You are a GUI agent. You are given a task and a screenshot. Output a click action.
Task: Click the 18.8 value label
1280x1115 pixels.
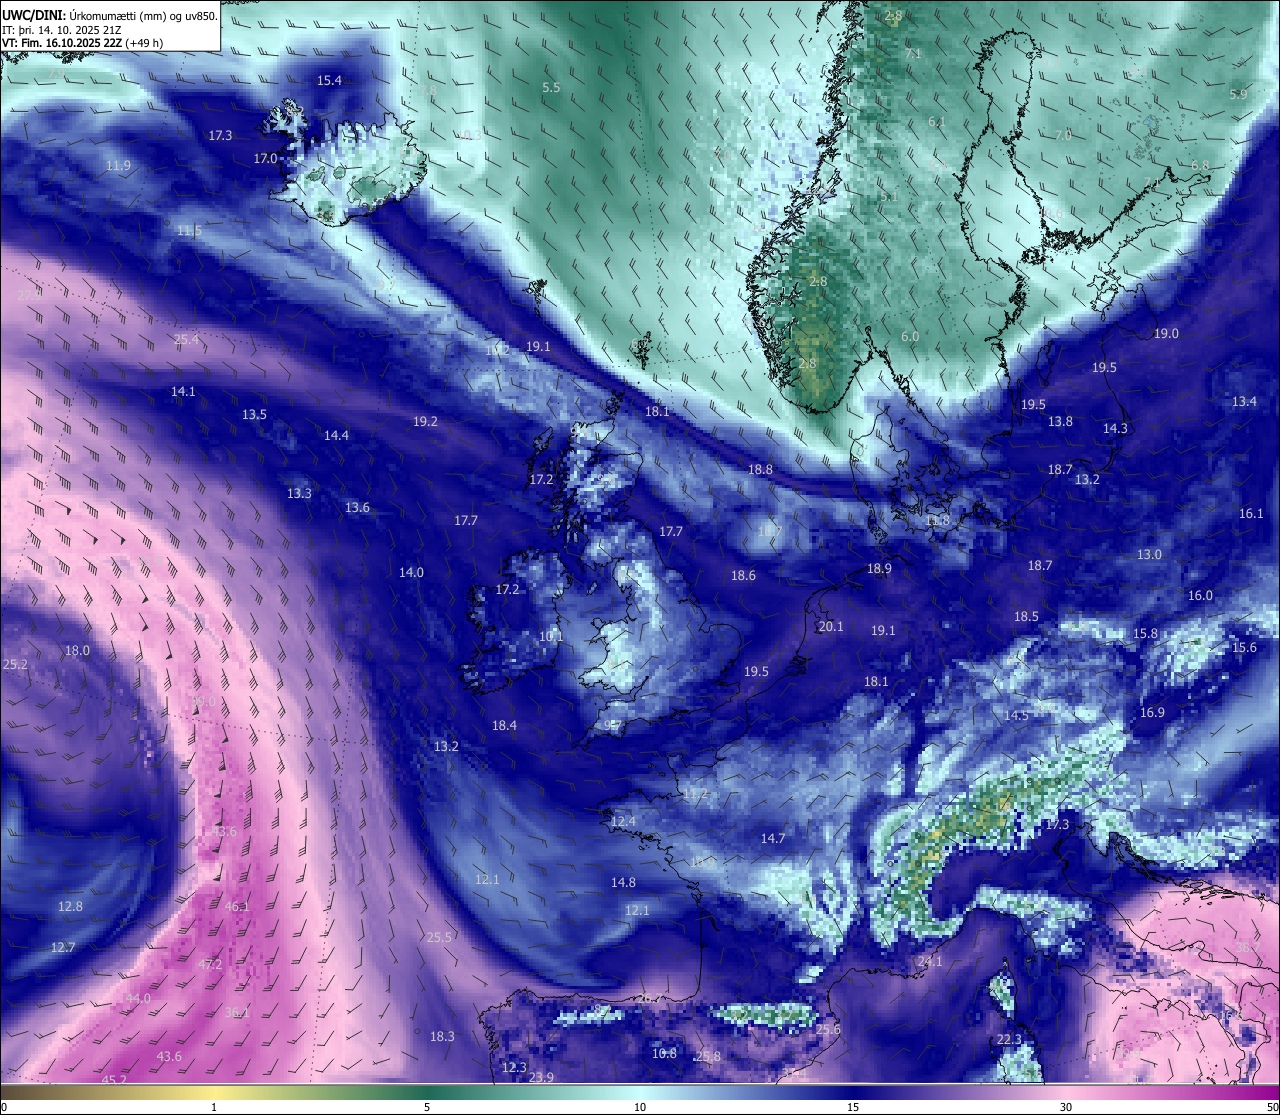coord(760,469)
